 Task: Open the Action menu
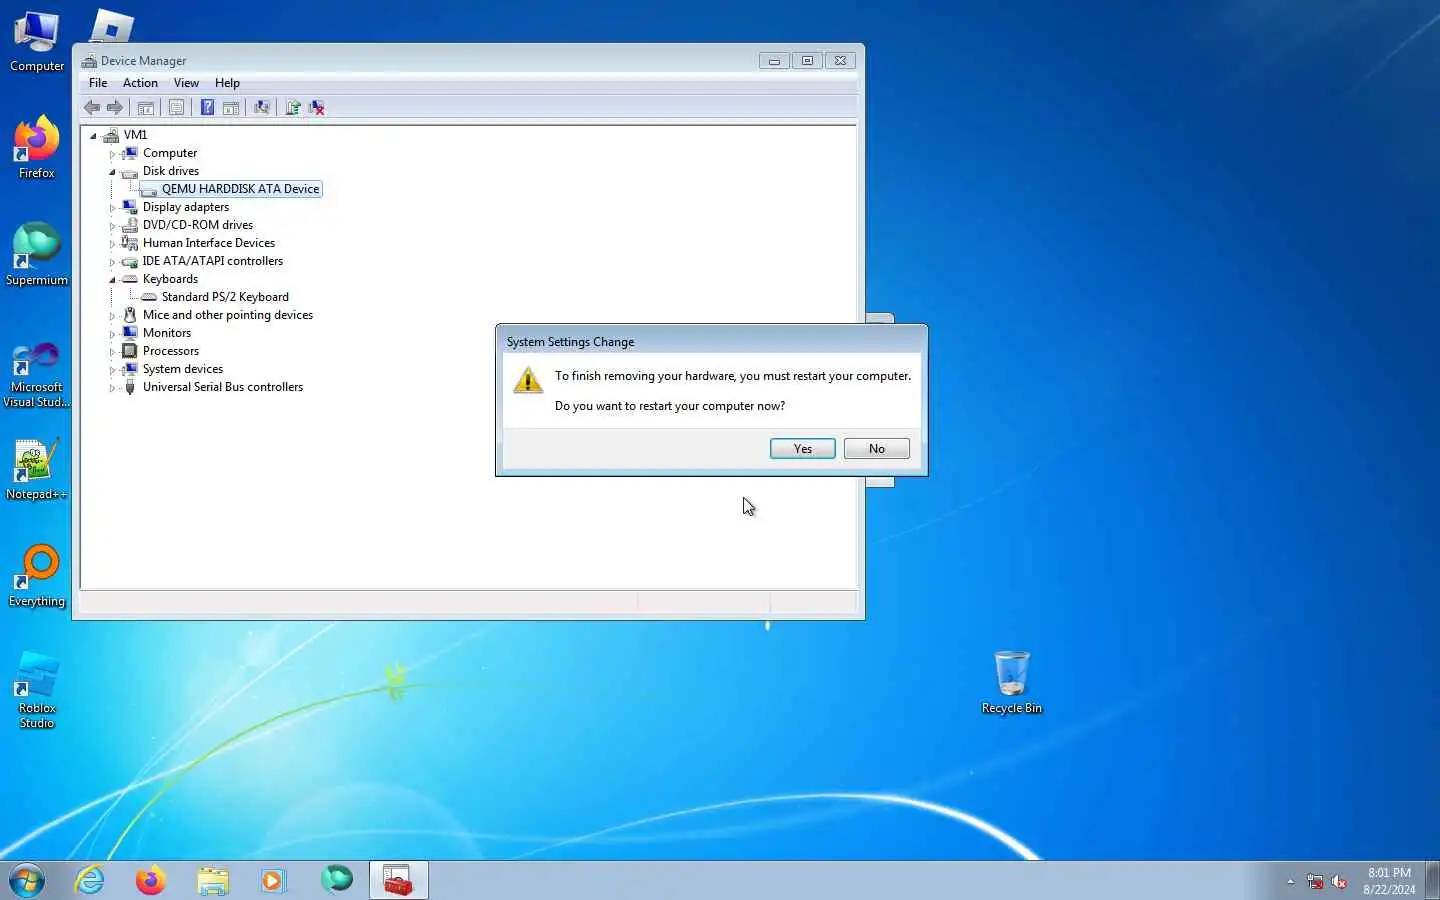click(140, 83)
